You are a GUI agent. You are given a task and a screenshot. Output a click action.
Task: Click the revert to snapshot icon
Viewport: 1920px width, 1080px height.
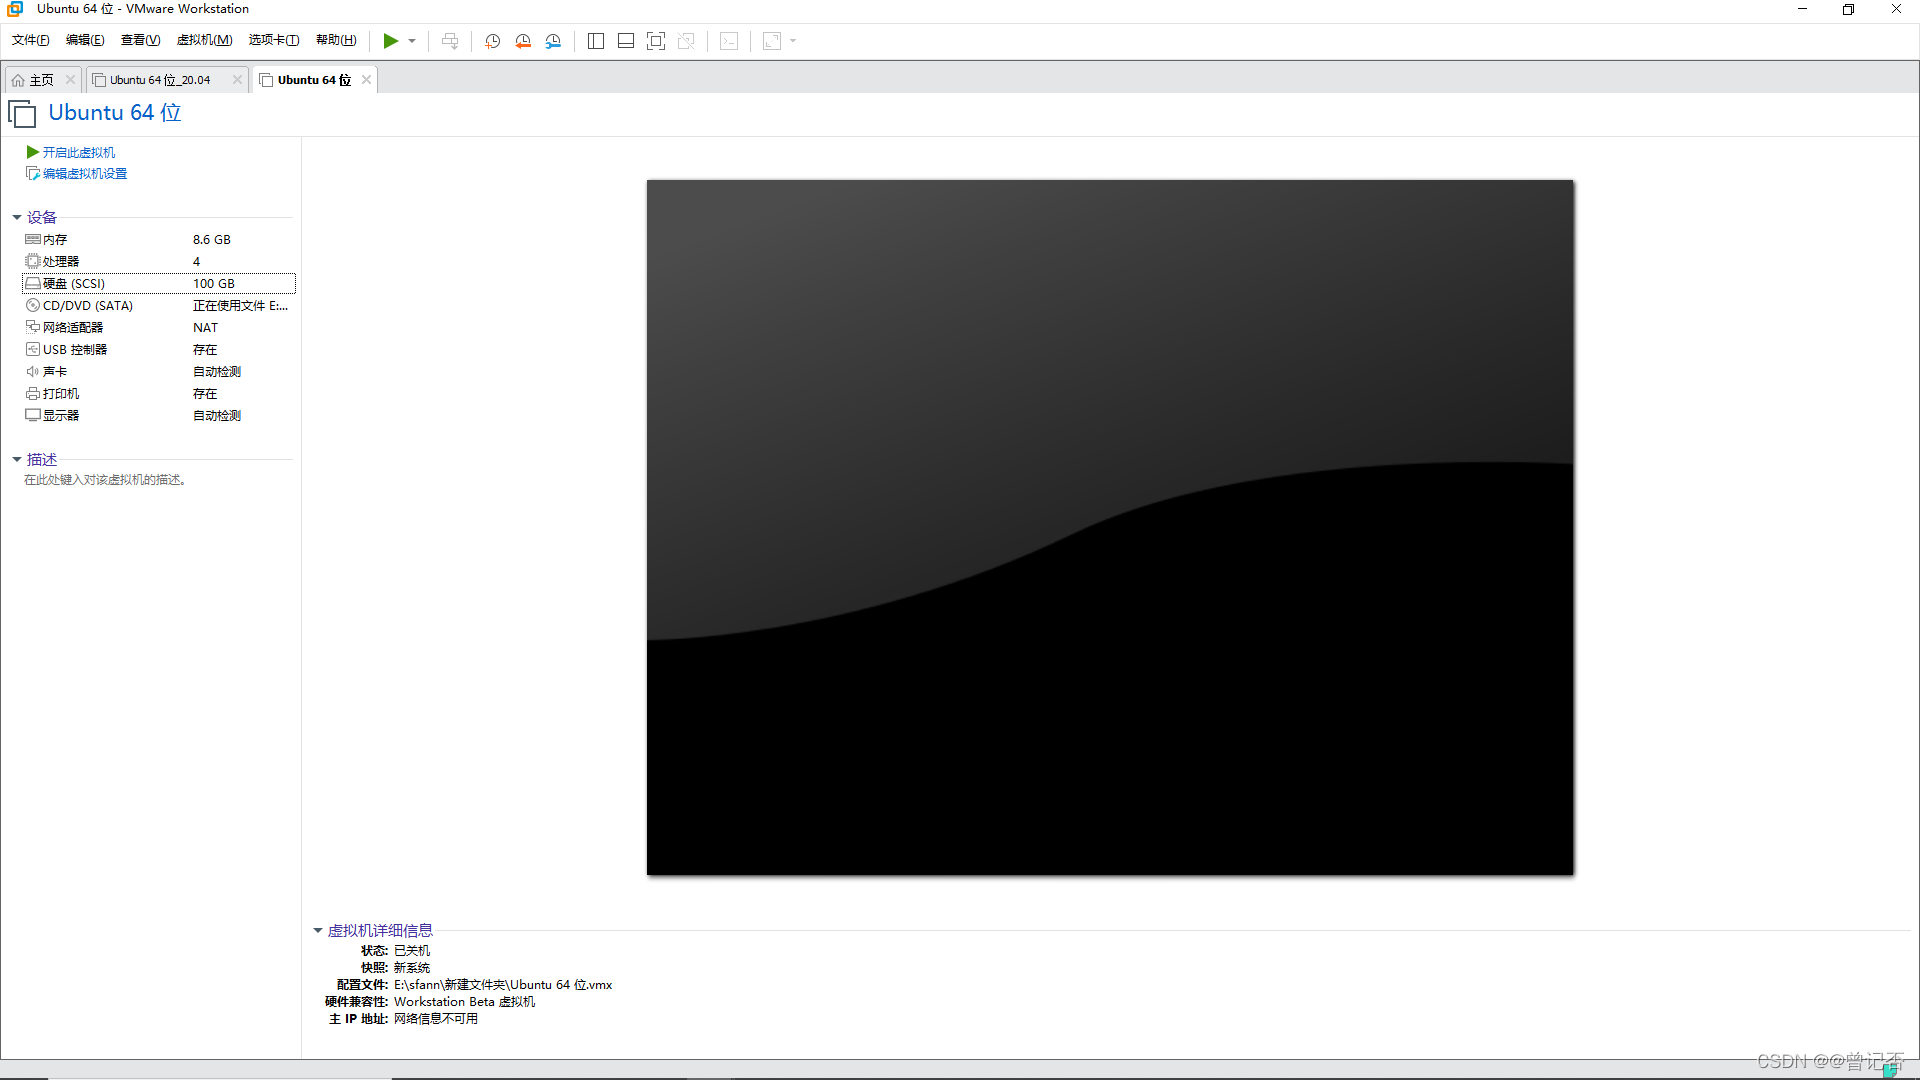click(523, 41)
